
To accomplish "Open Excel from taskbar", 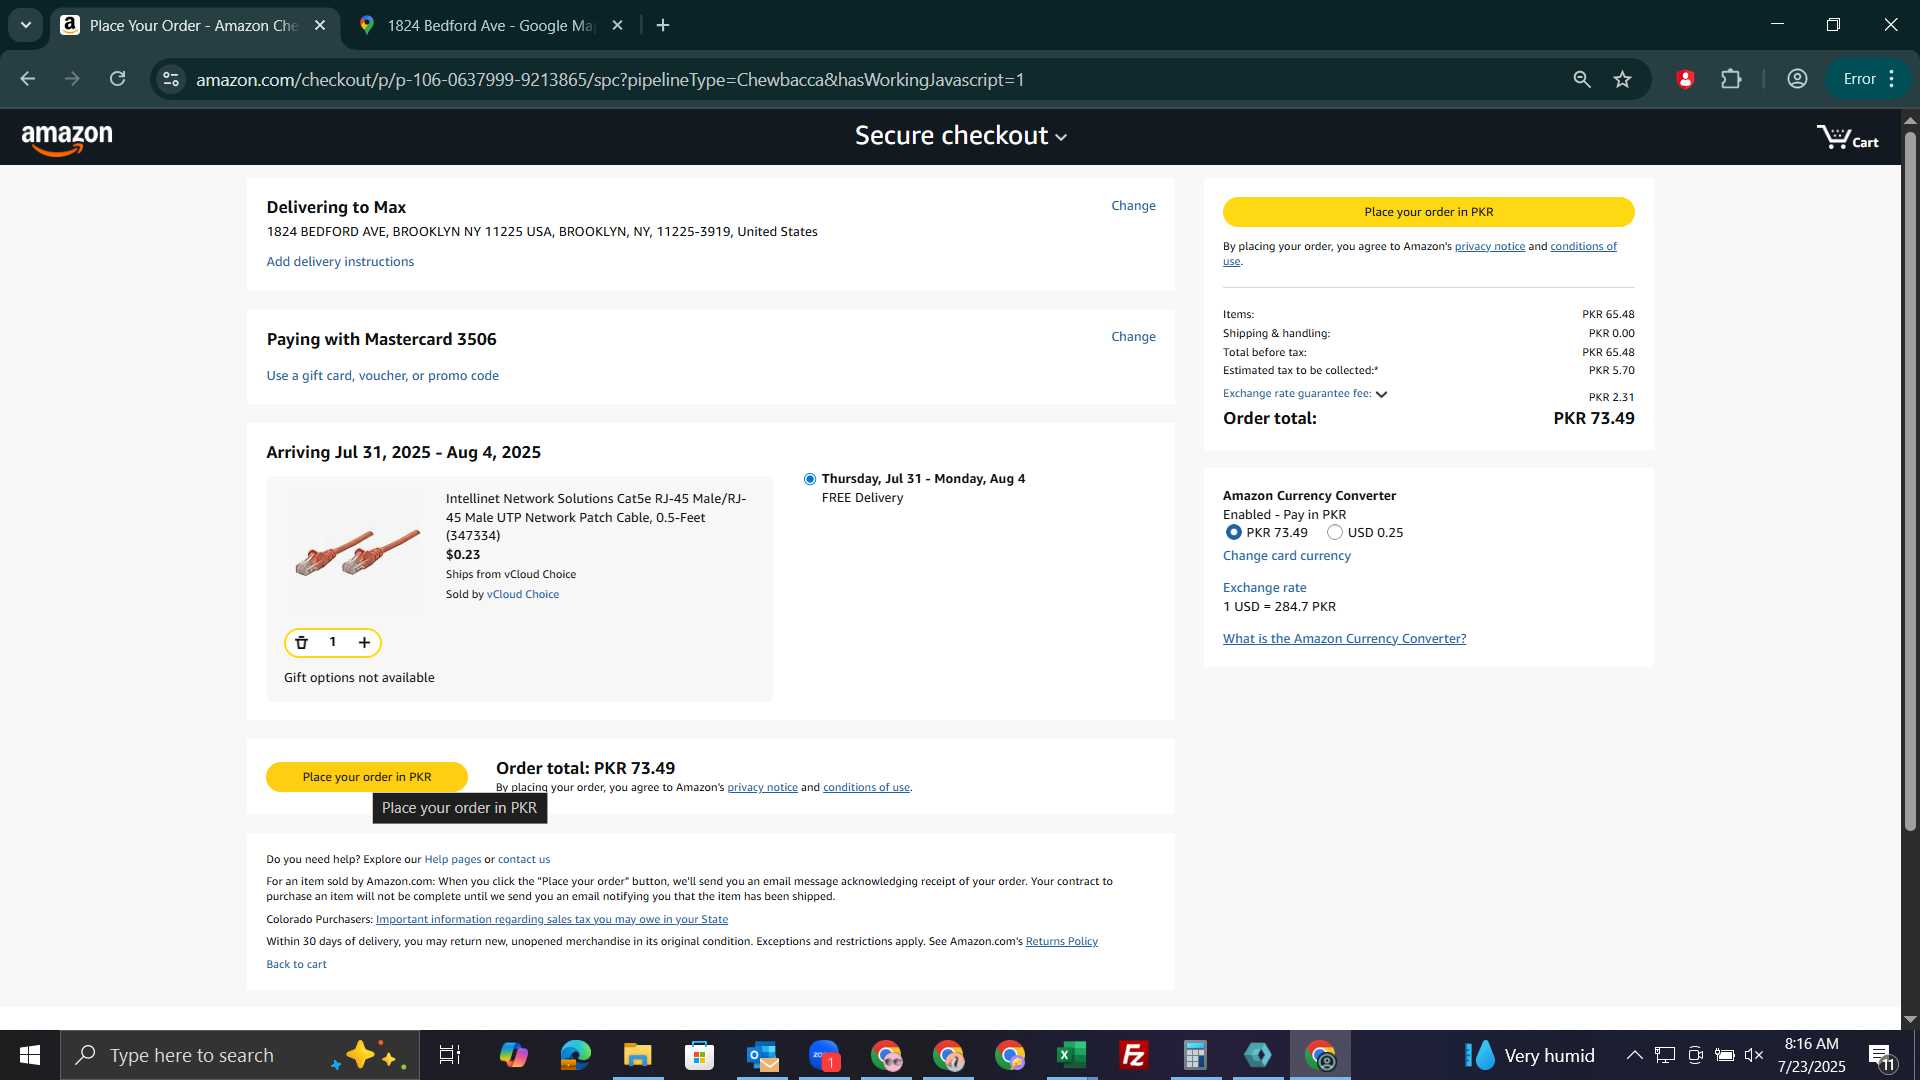I will [1071, 1055].
